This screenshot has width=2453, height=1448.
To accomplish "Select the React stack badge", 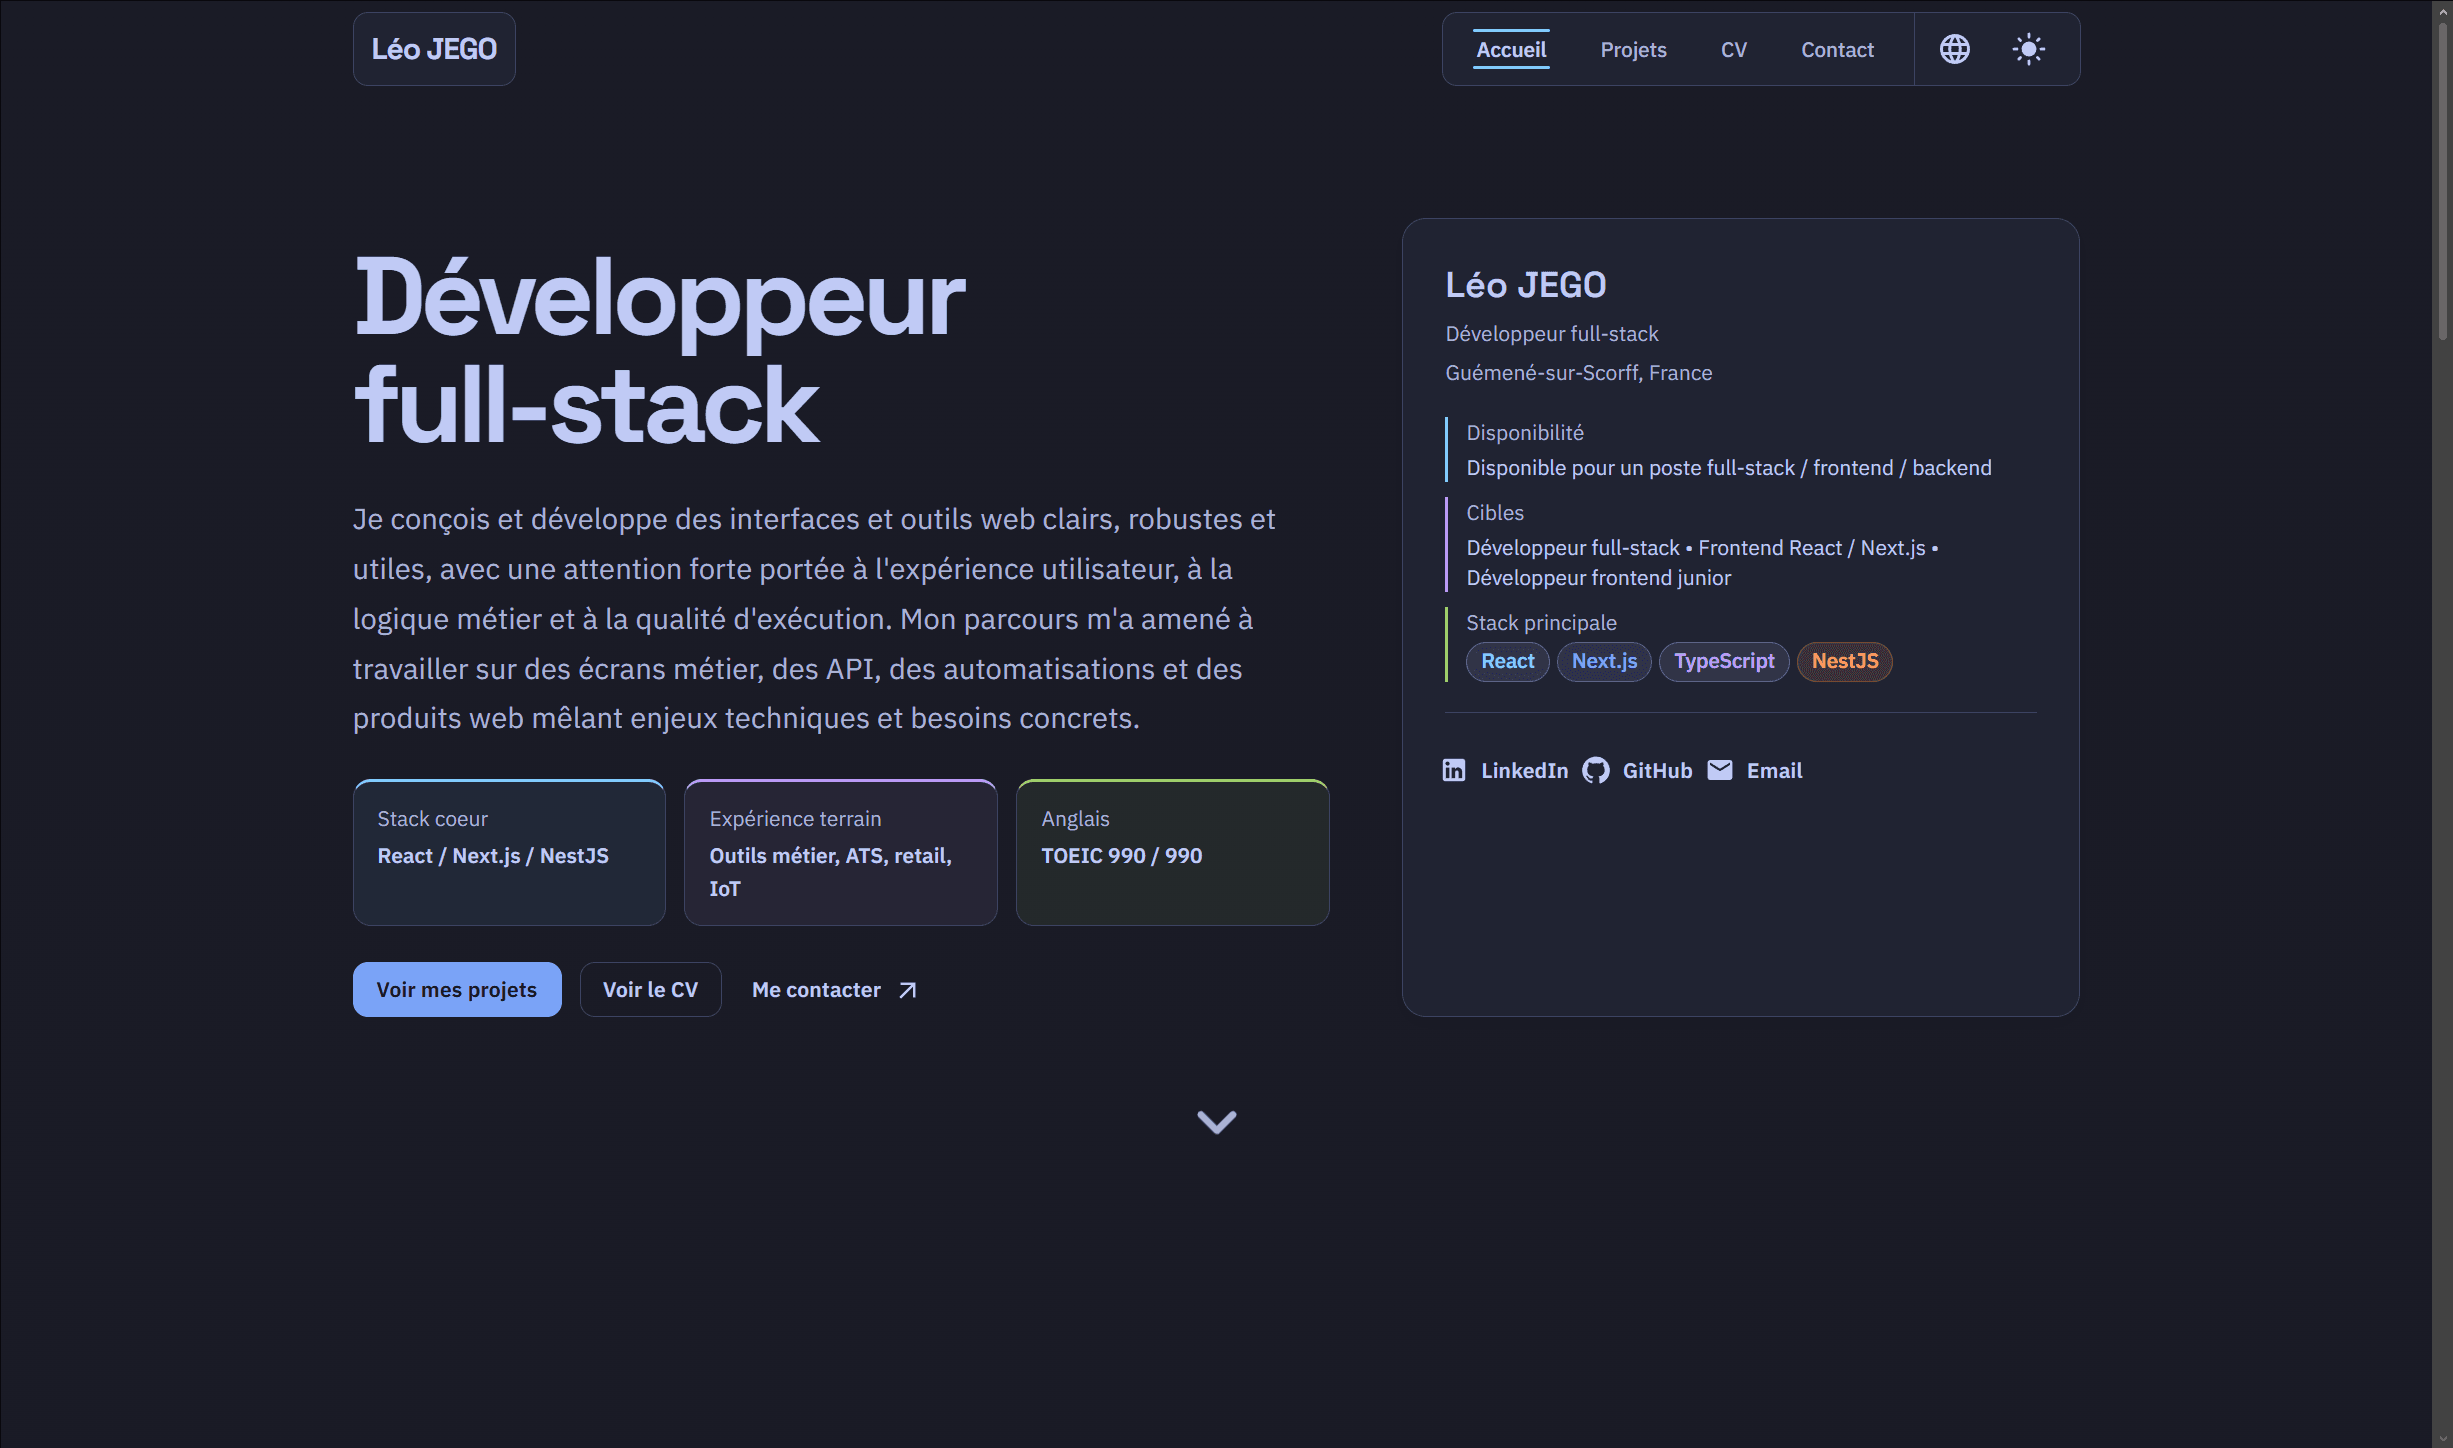I will tap(1507, 661).
